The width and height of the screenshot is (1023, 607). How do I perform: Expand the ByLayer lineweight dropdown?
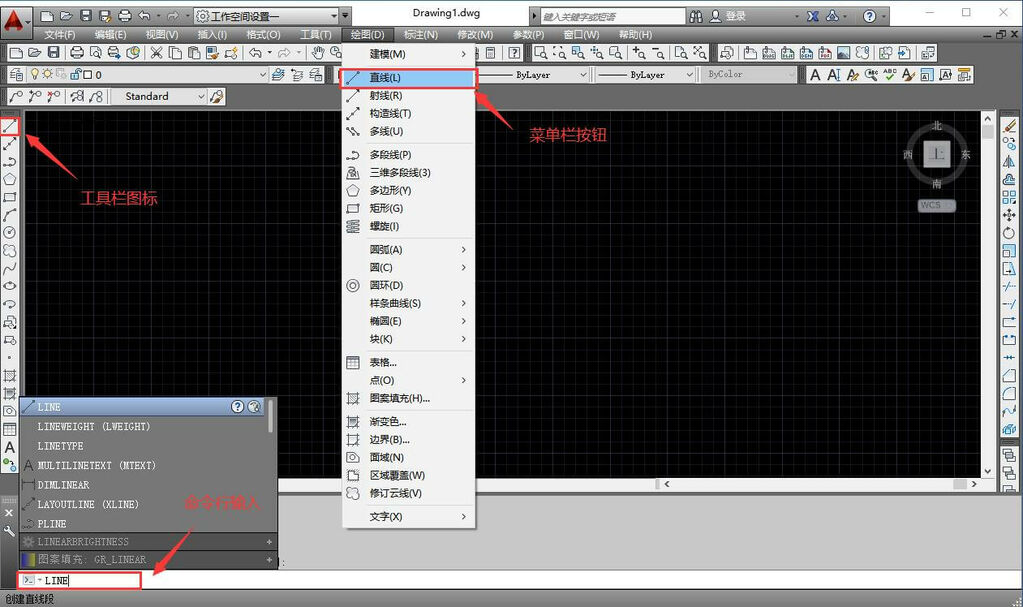(x=689, y=75)
